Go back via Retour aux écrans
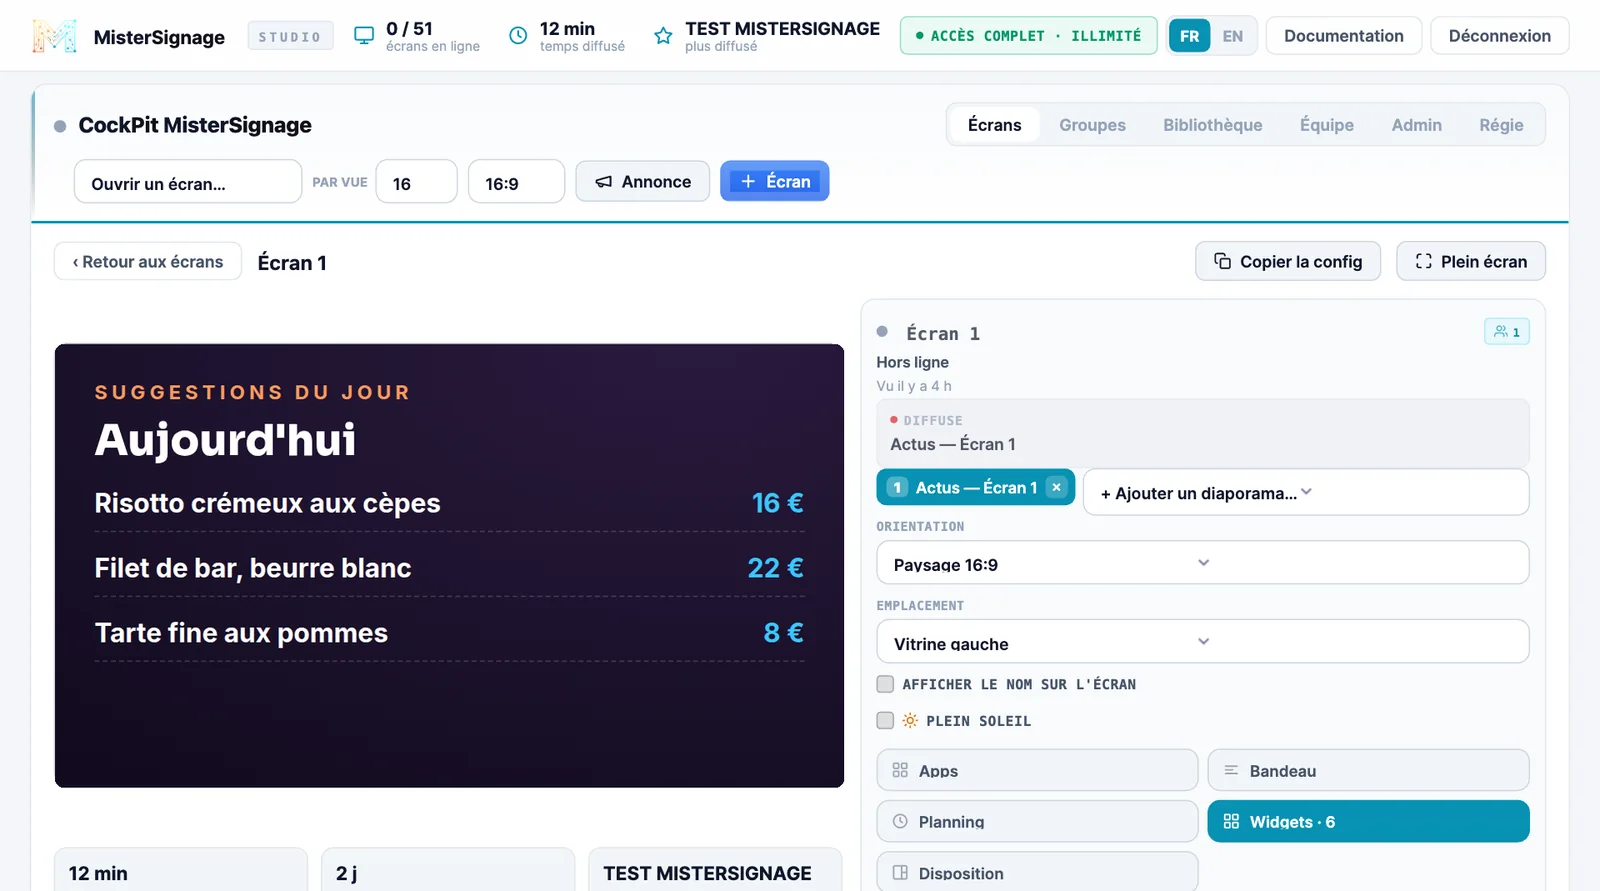This screenshot has width=1600, height=891. (x=148, y=261)
